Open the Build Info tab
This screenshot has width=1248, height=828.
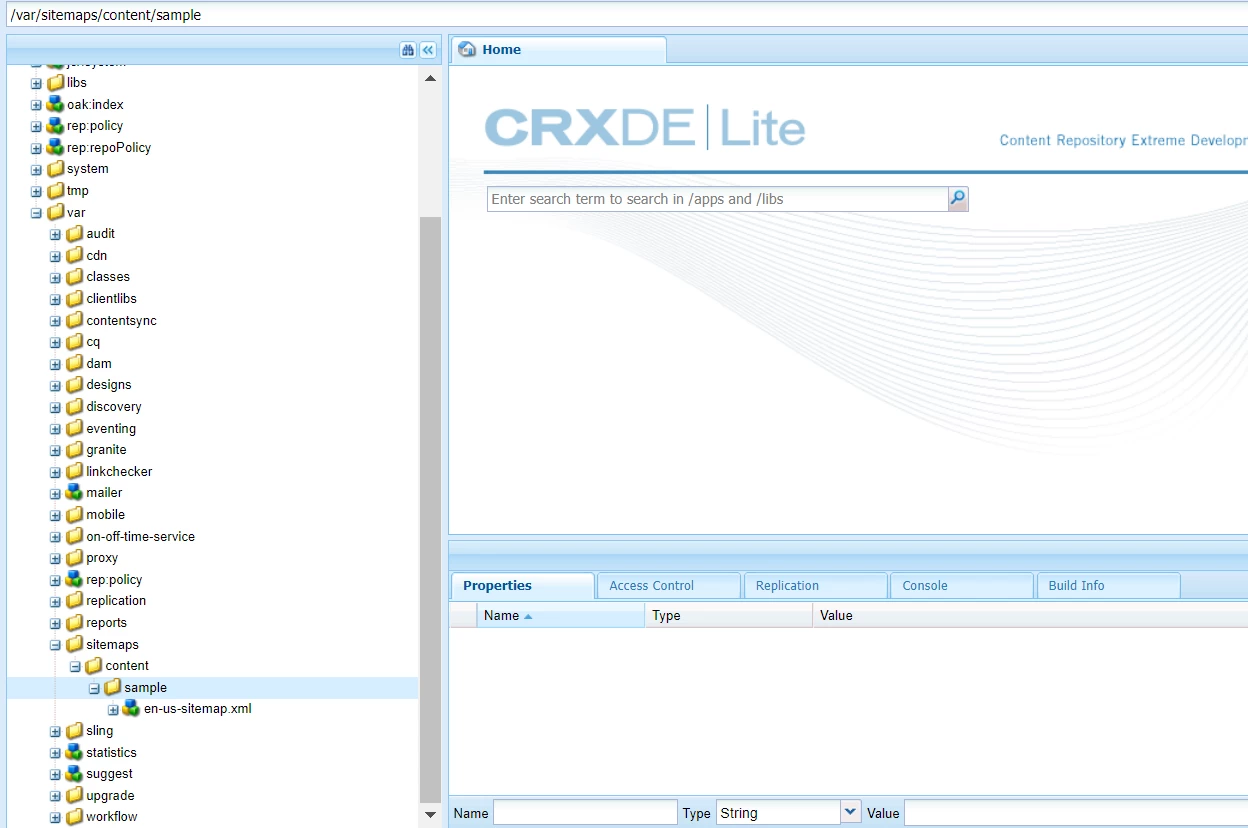1108,586
